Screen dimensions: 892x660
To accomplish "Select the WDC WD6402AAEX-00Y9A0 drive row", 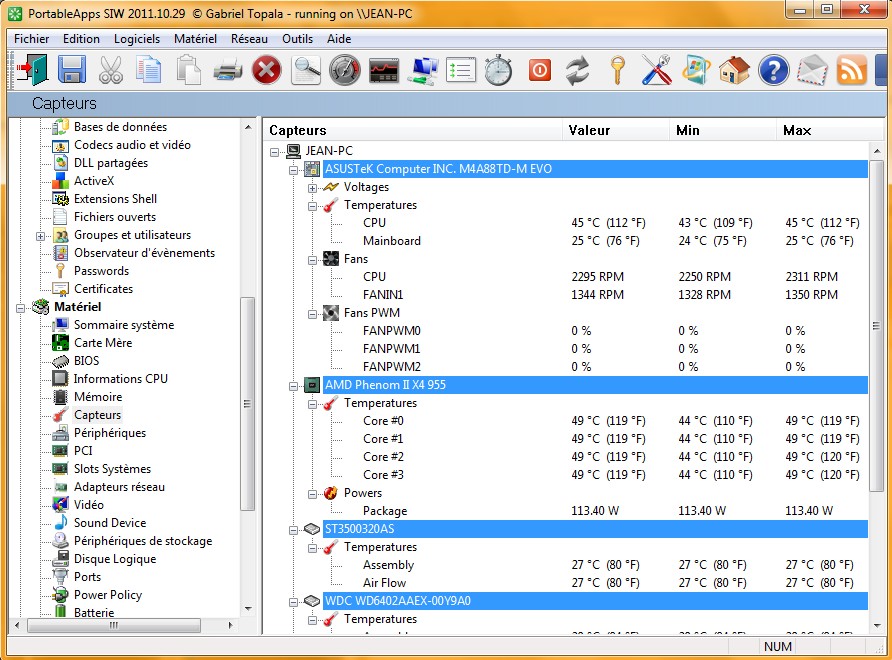I will click(x=595, y=601).
